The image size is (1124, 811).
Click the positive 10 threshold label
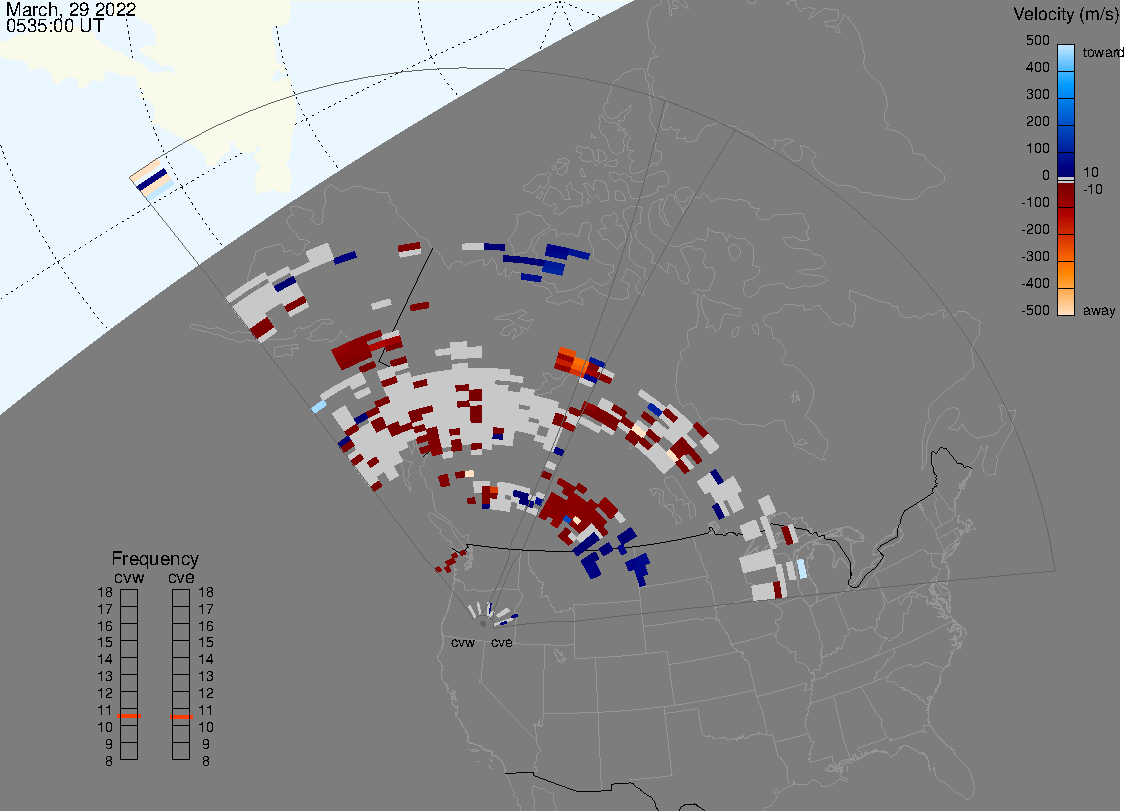click(x=1090, y=172)
